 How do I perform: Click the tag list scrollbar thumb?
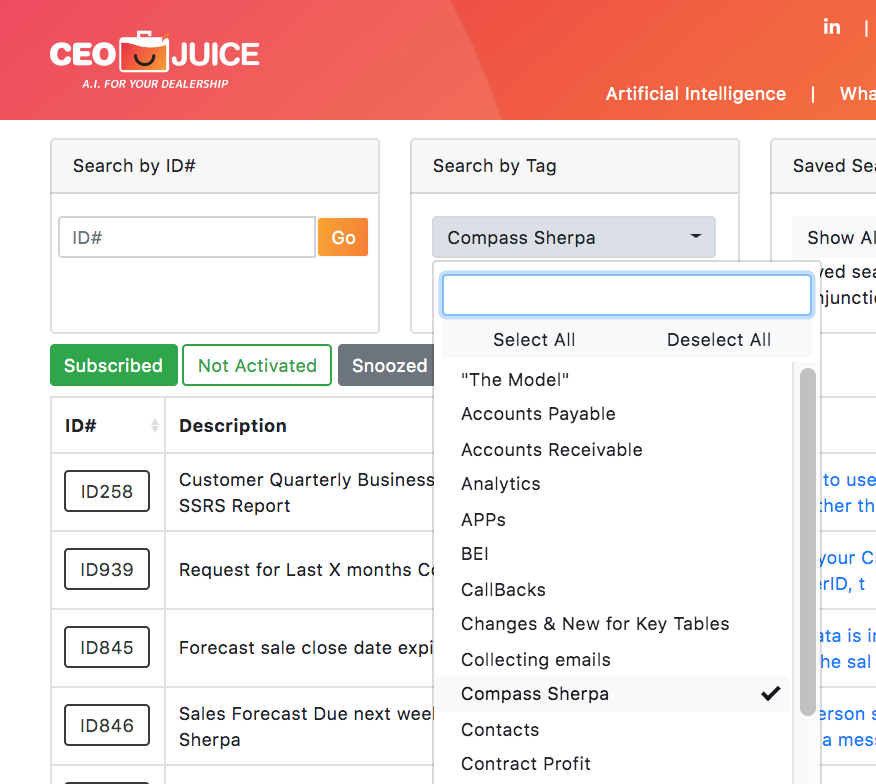[807, 541]
